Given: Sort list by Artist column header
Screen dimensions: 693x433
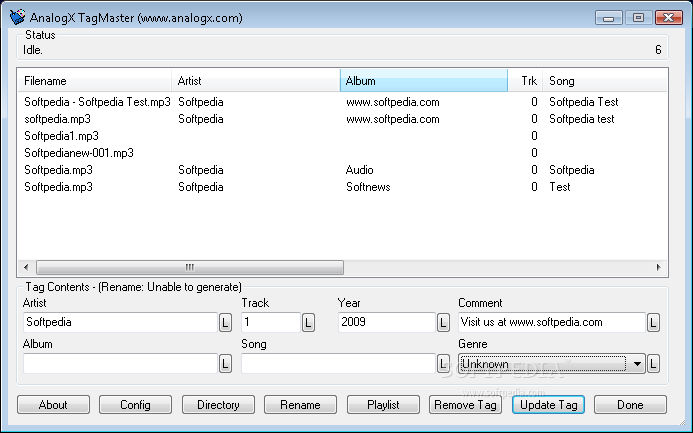Looking at the screenshot, I should click(x=255, y=80).
